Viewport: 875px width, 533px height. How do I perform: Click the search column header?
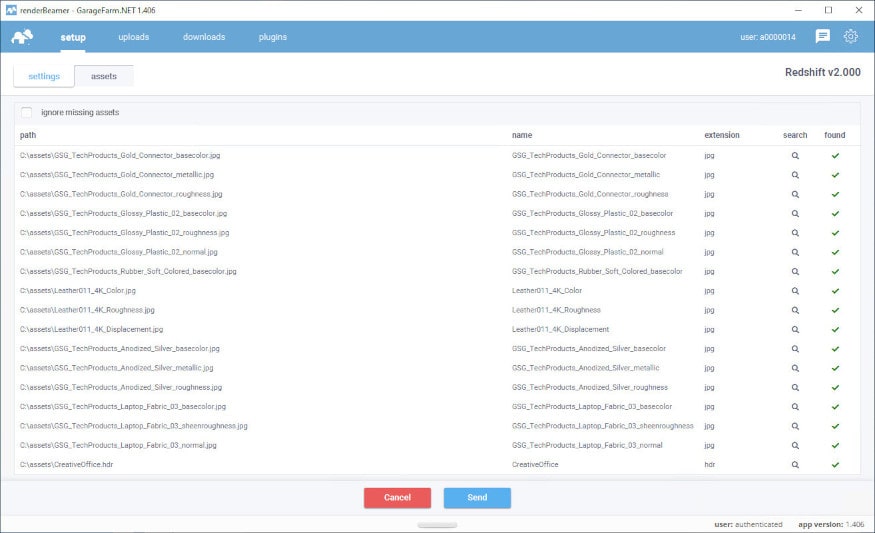click(795, 135)
